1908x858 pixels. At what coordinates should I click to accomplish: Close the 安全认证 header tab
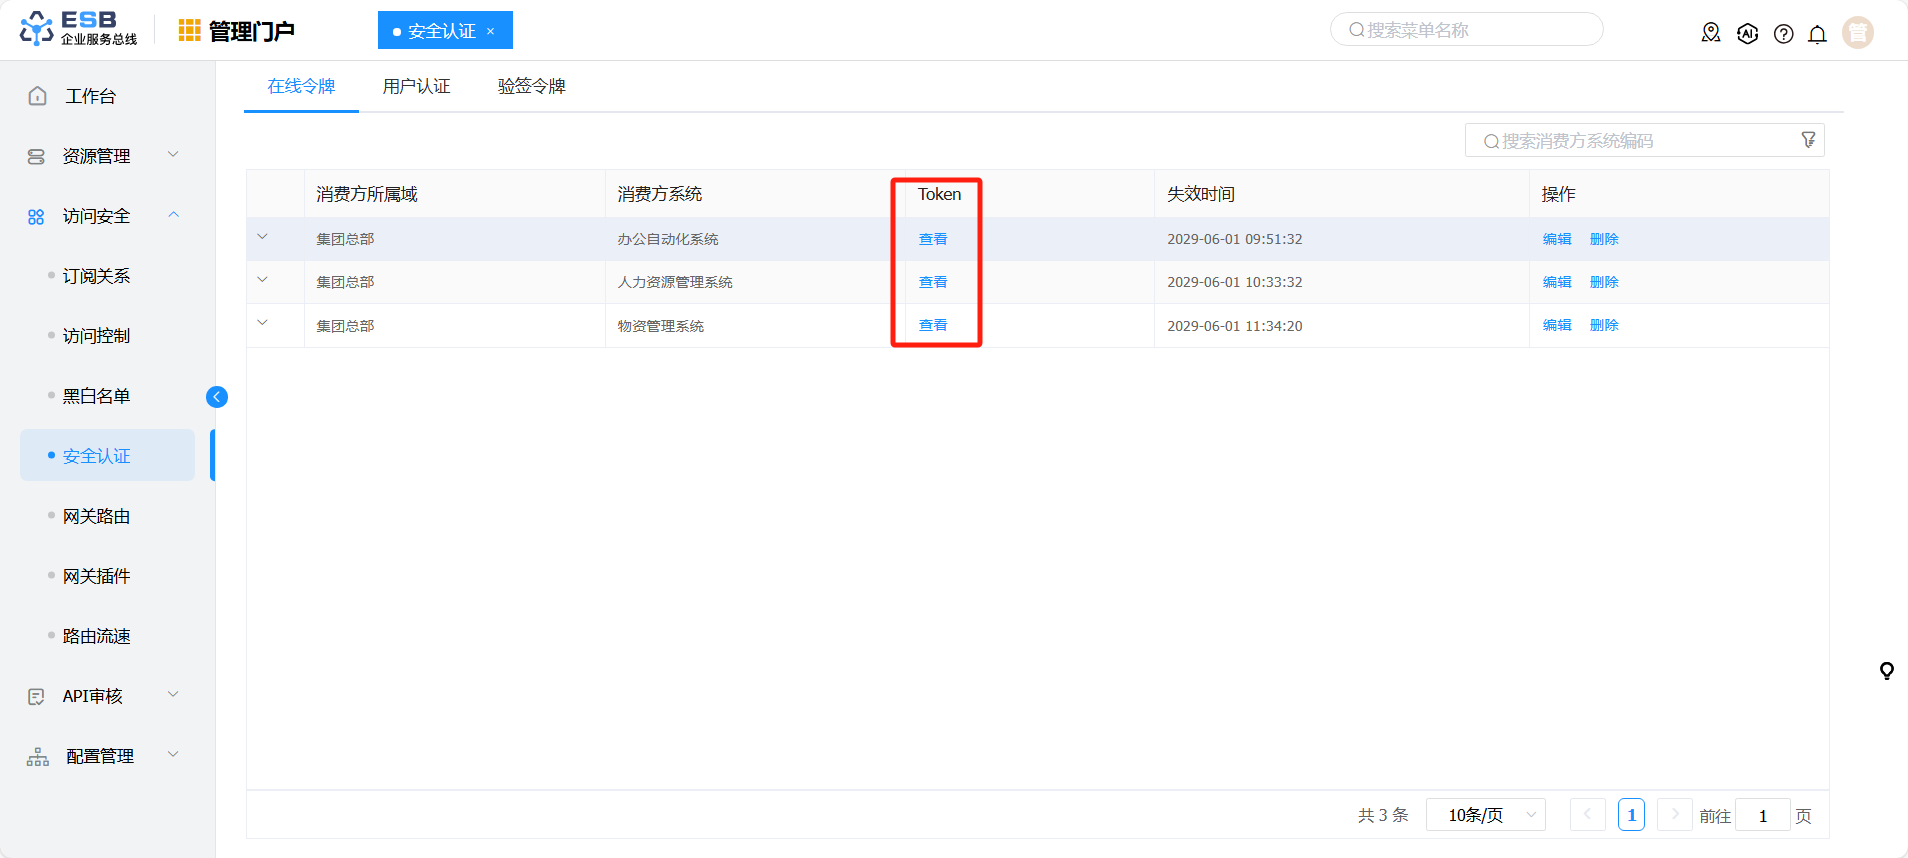point(490,31)
